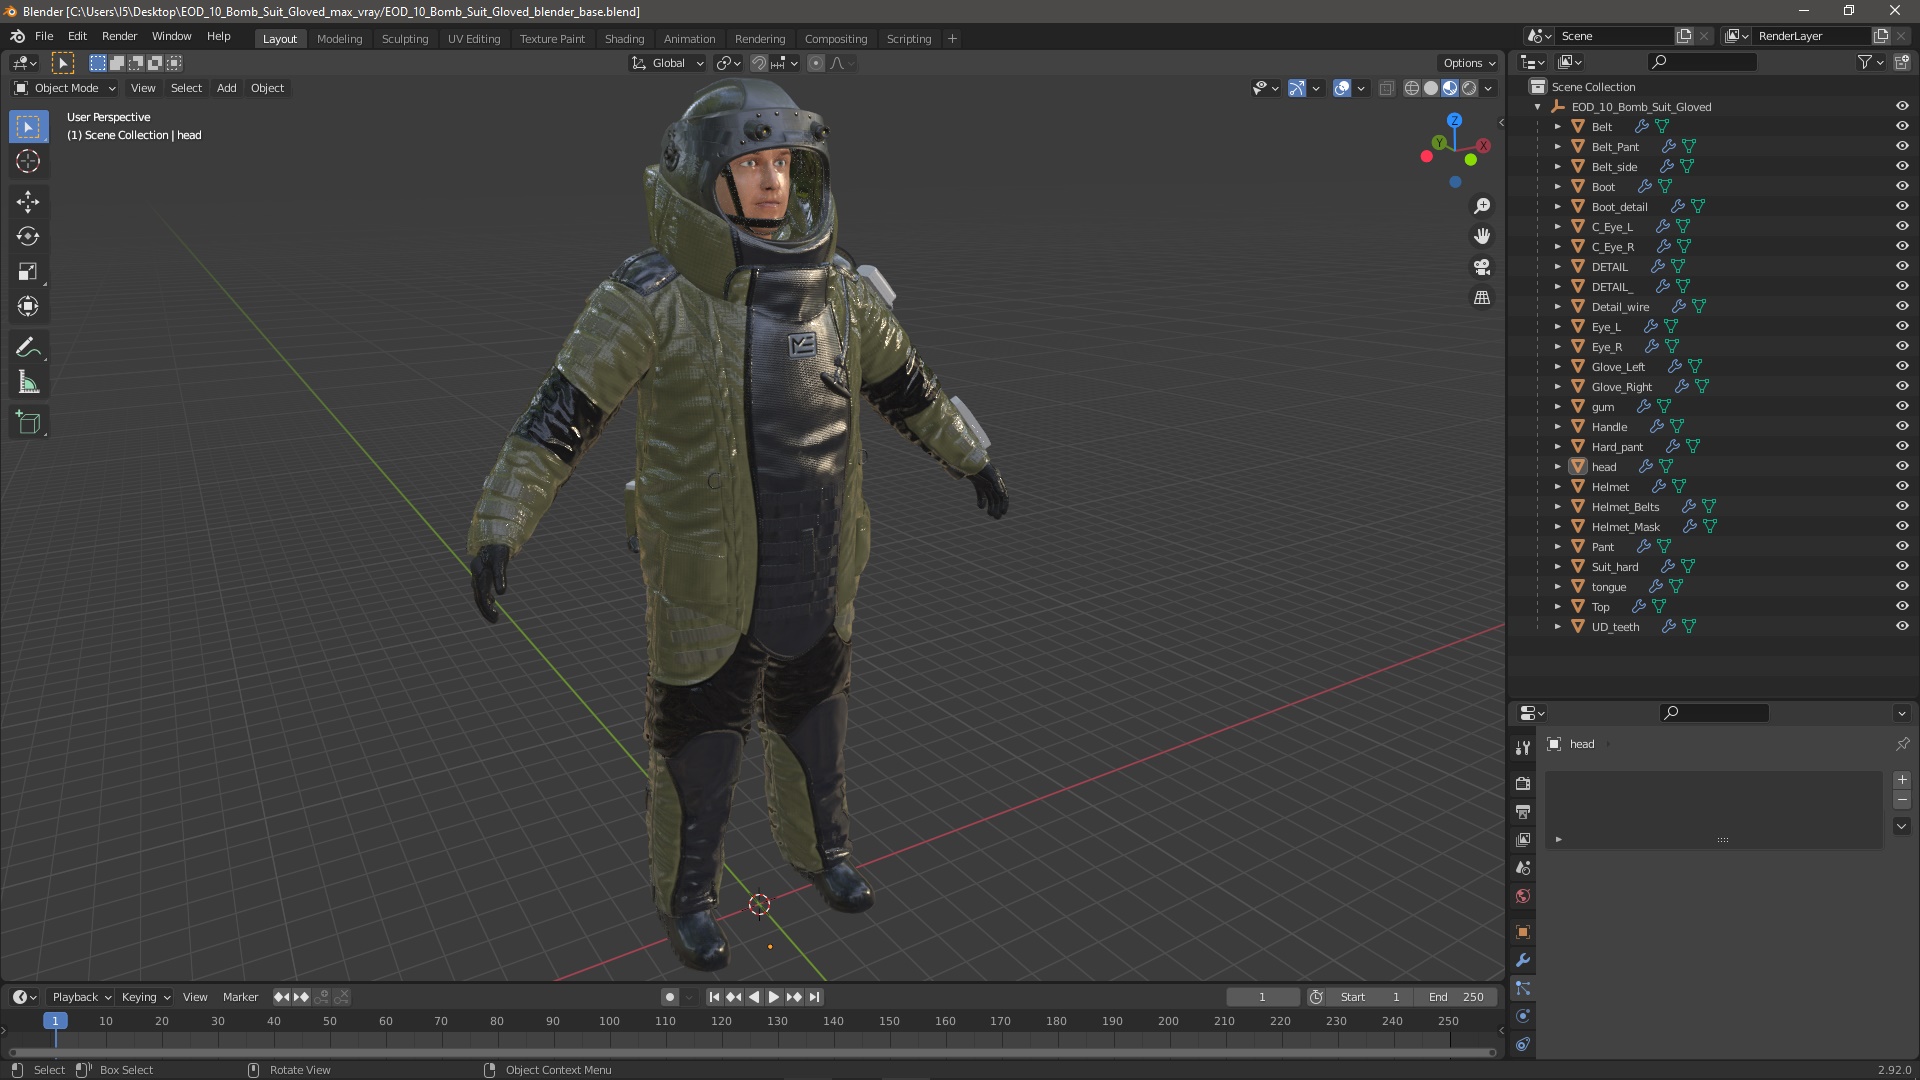Image resolution: width=1920 pixels, height=1080 pixels.
Task: Jump to the end frame
Action: [x=814, y=997]
